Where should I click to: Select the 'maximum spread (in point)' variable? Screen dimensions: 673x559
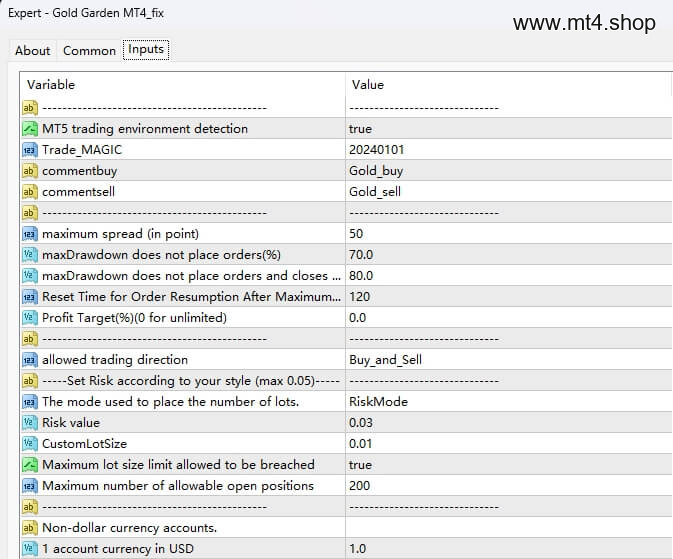click(x=121, y=234)
